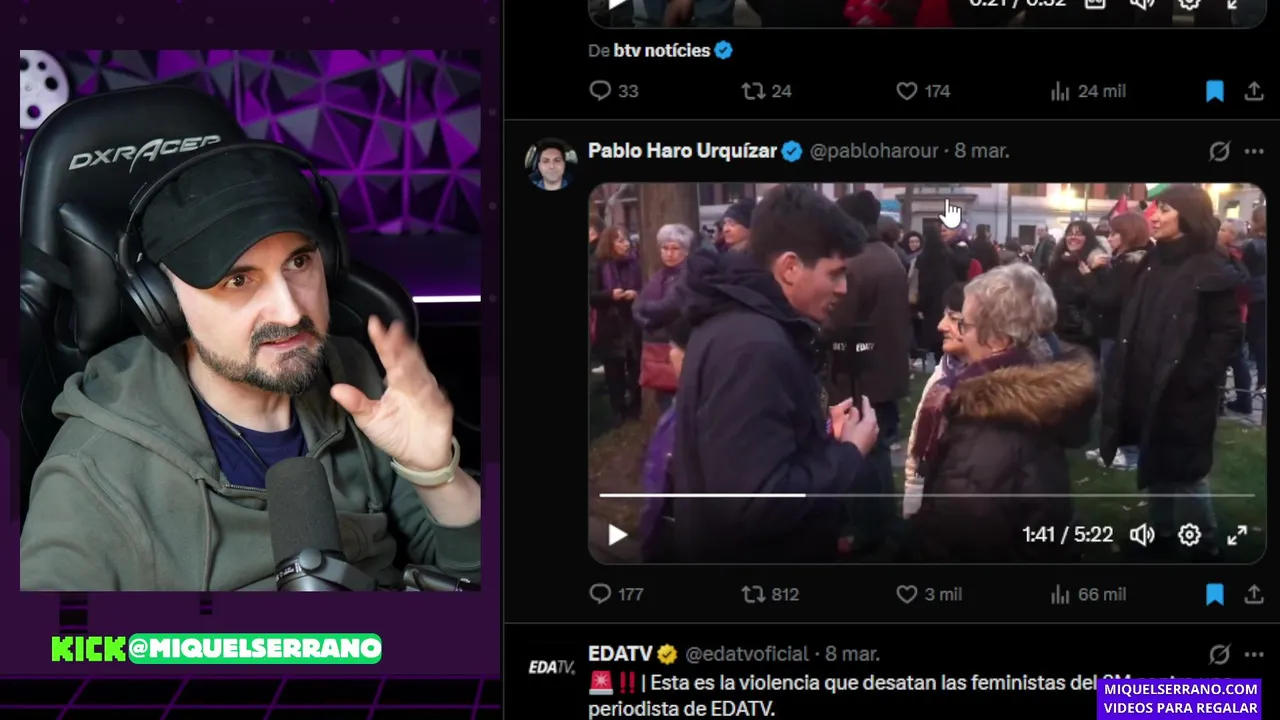Open video settings gear icon
This screenshot has width=1280, height=720.
[1189, 535]
